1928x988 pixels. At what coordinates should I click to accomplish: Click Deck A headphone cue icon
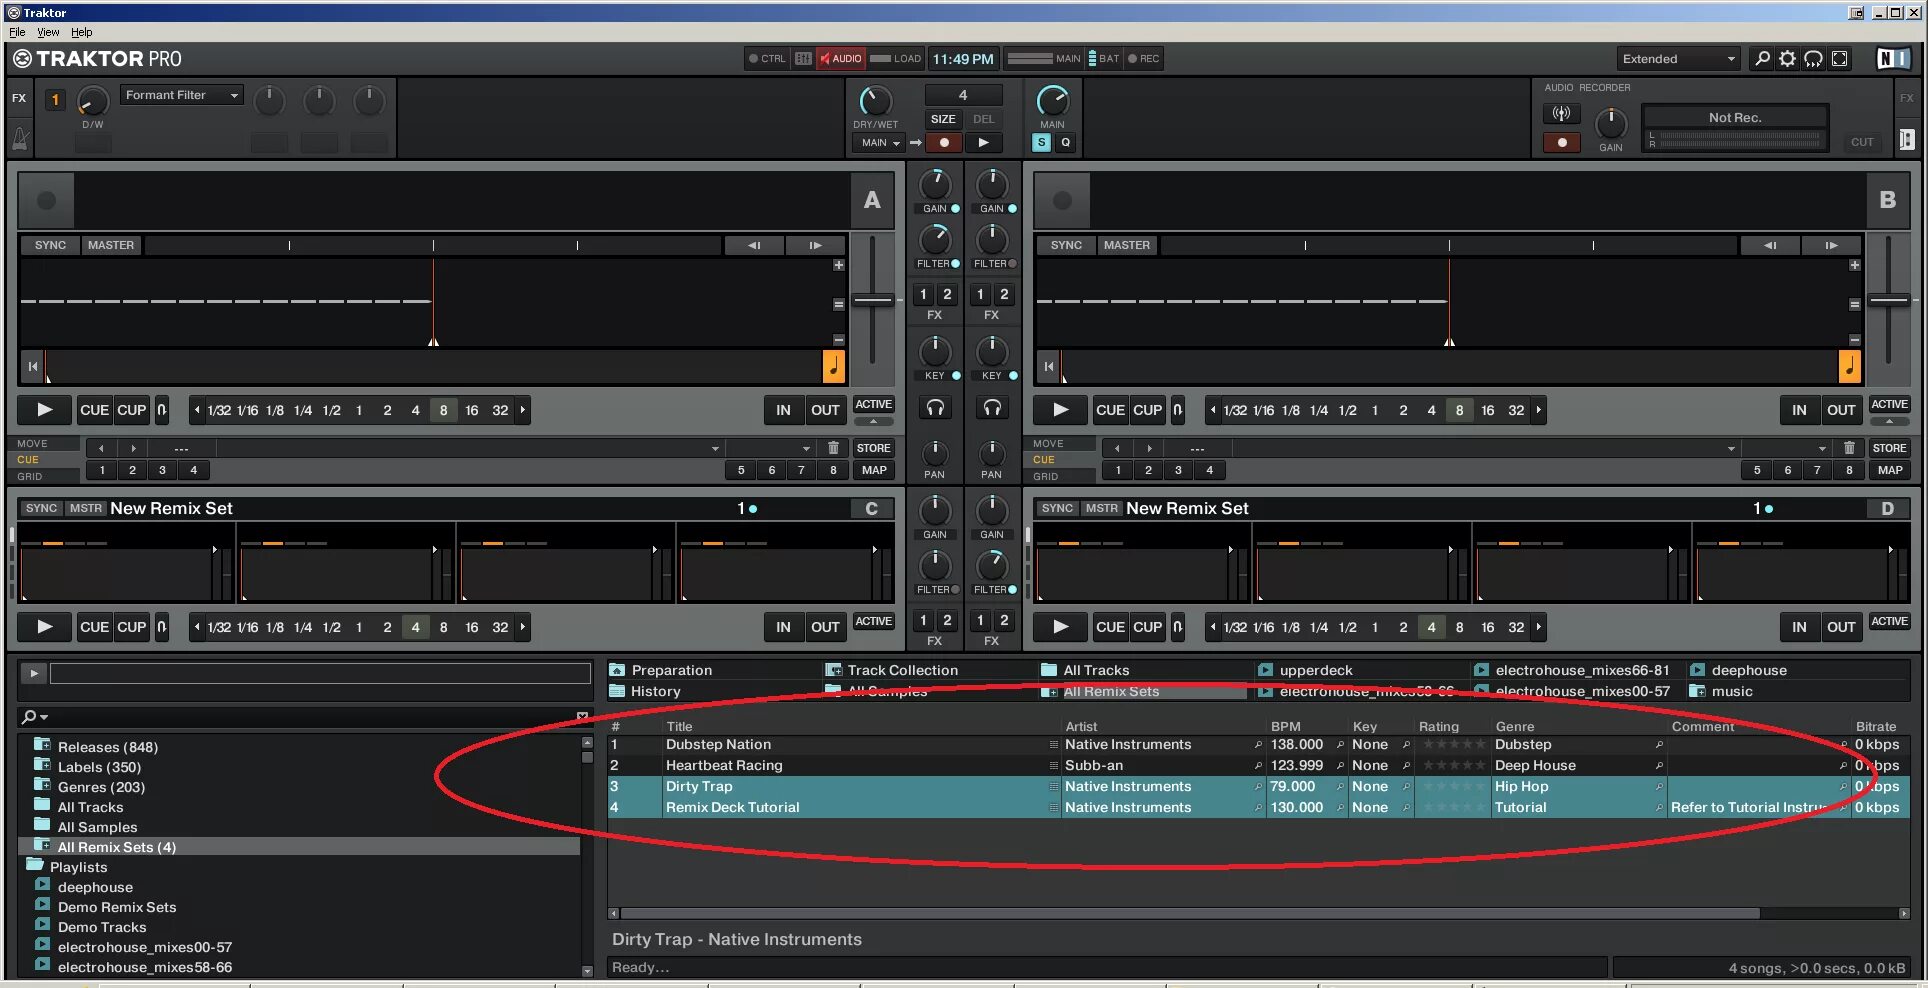(x=935, y=408)
